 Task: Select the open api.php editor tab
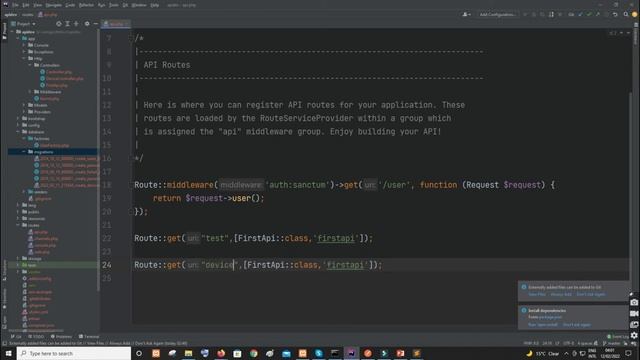pos(116,24)
